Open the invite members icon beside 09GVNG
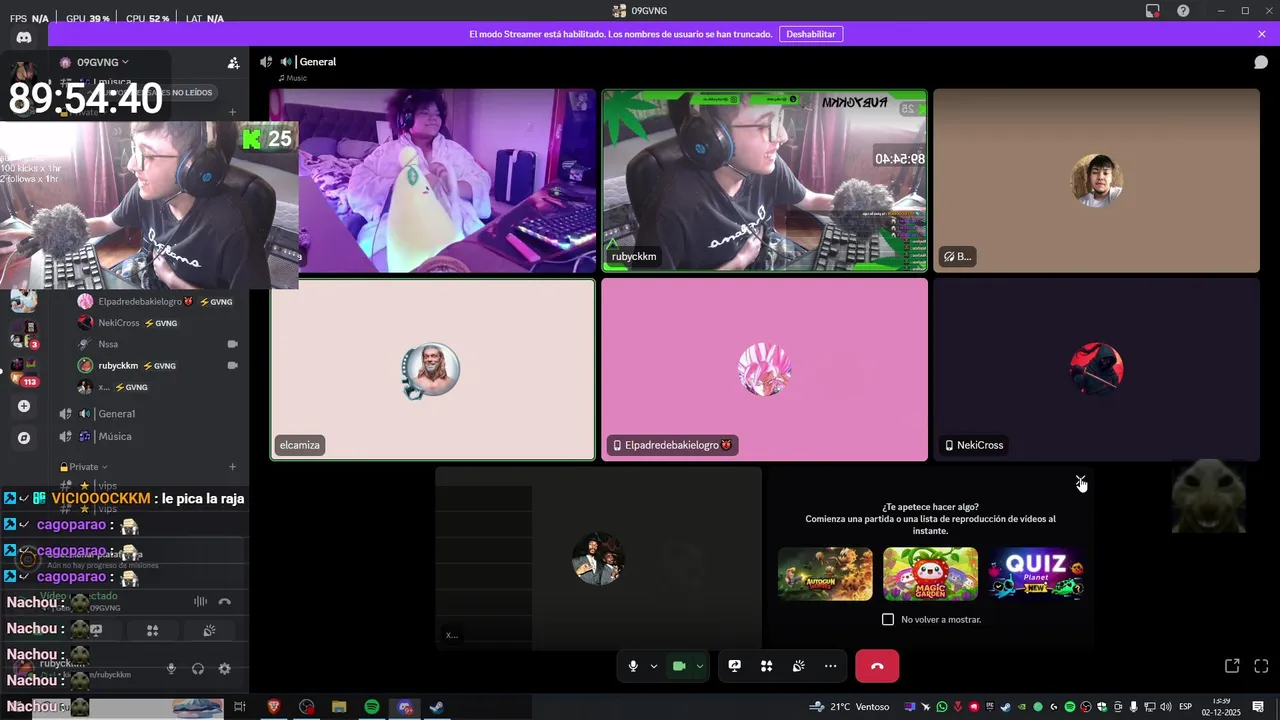Image resolution: width=1280 pixels, height=720 pixels. point(233,62)
